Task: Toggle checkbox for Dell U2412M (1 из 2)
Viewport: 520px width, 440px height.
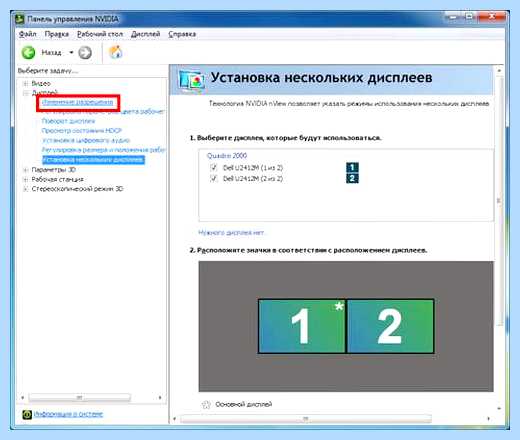Action: click(x=213, y=167)
